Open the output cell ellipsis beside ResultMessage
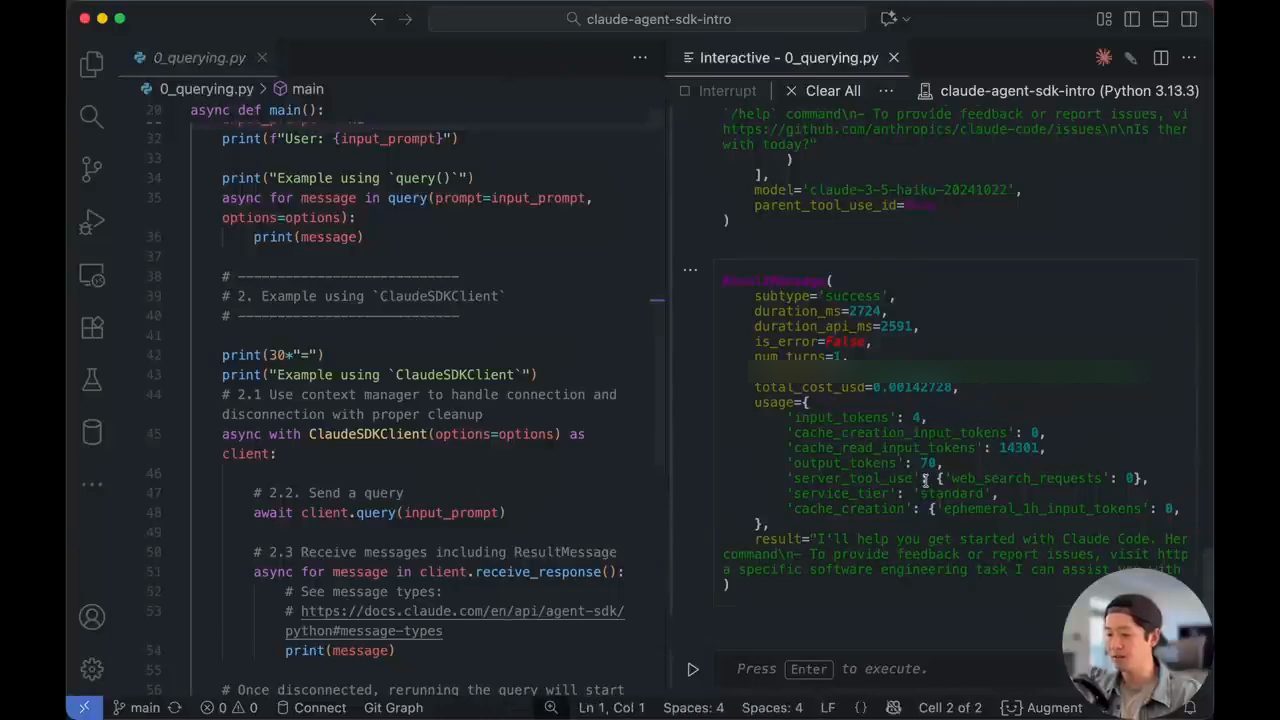The image size is (1280, 720). (x=690, y=270)
